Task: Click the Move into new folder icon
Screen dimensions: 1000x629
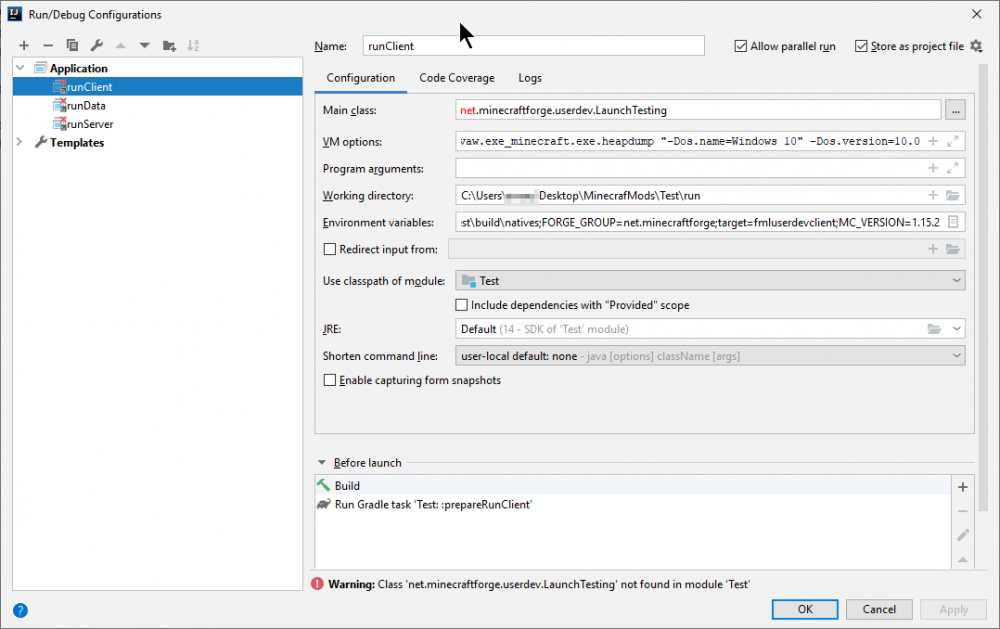Action: (169, 45)
